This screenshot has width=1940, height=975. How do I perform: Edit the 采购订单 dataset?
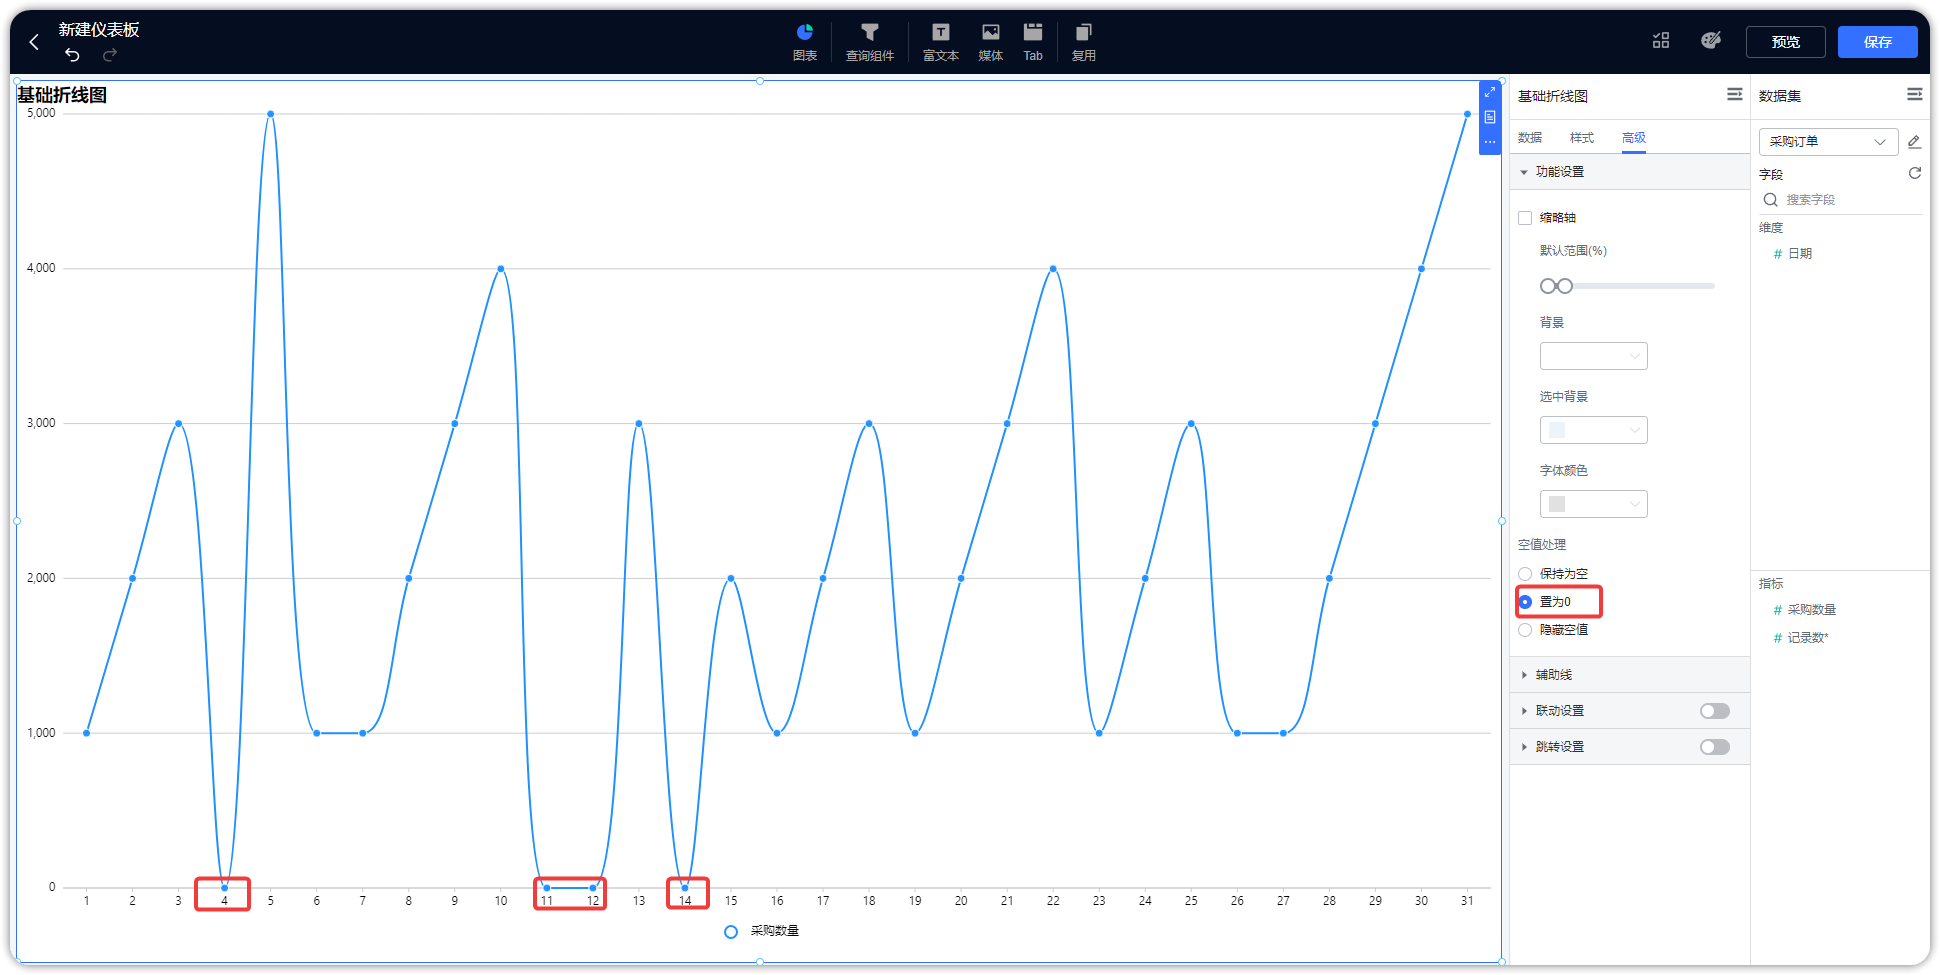point(1914,141)
